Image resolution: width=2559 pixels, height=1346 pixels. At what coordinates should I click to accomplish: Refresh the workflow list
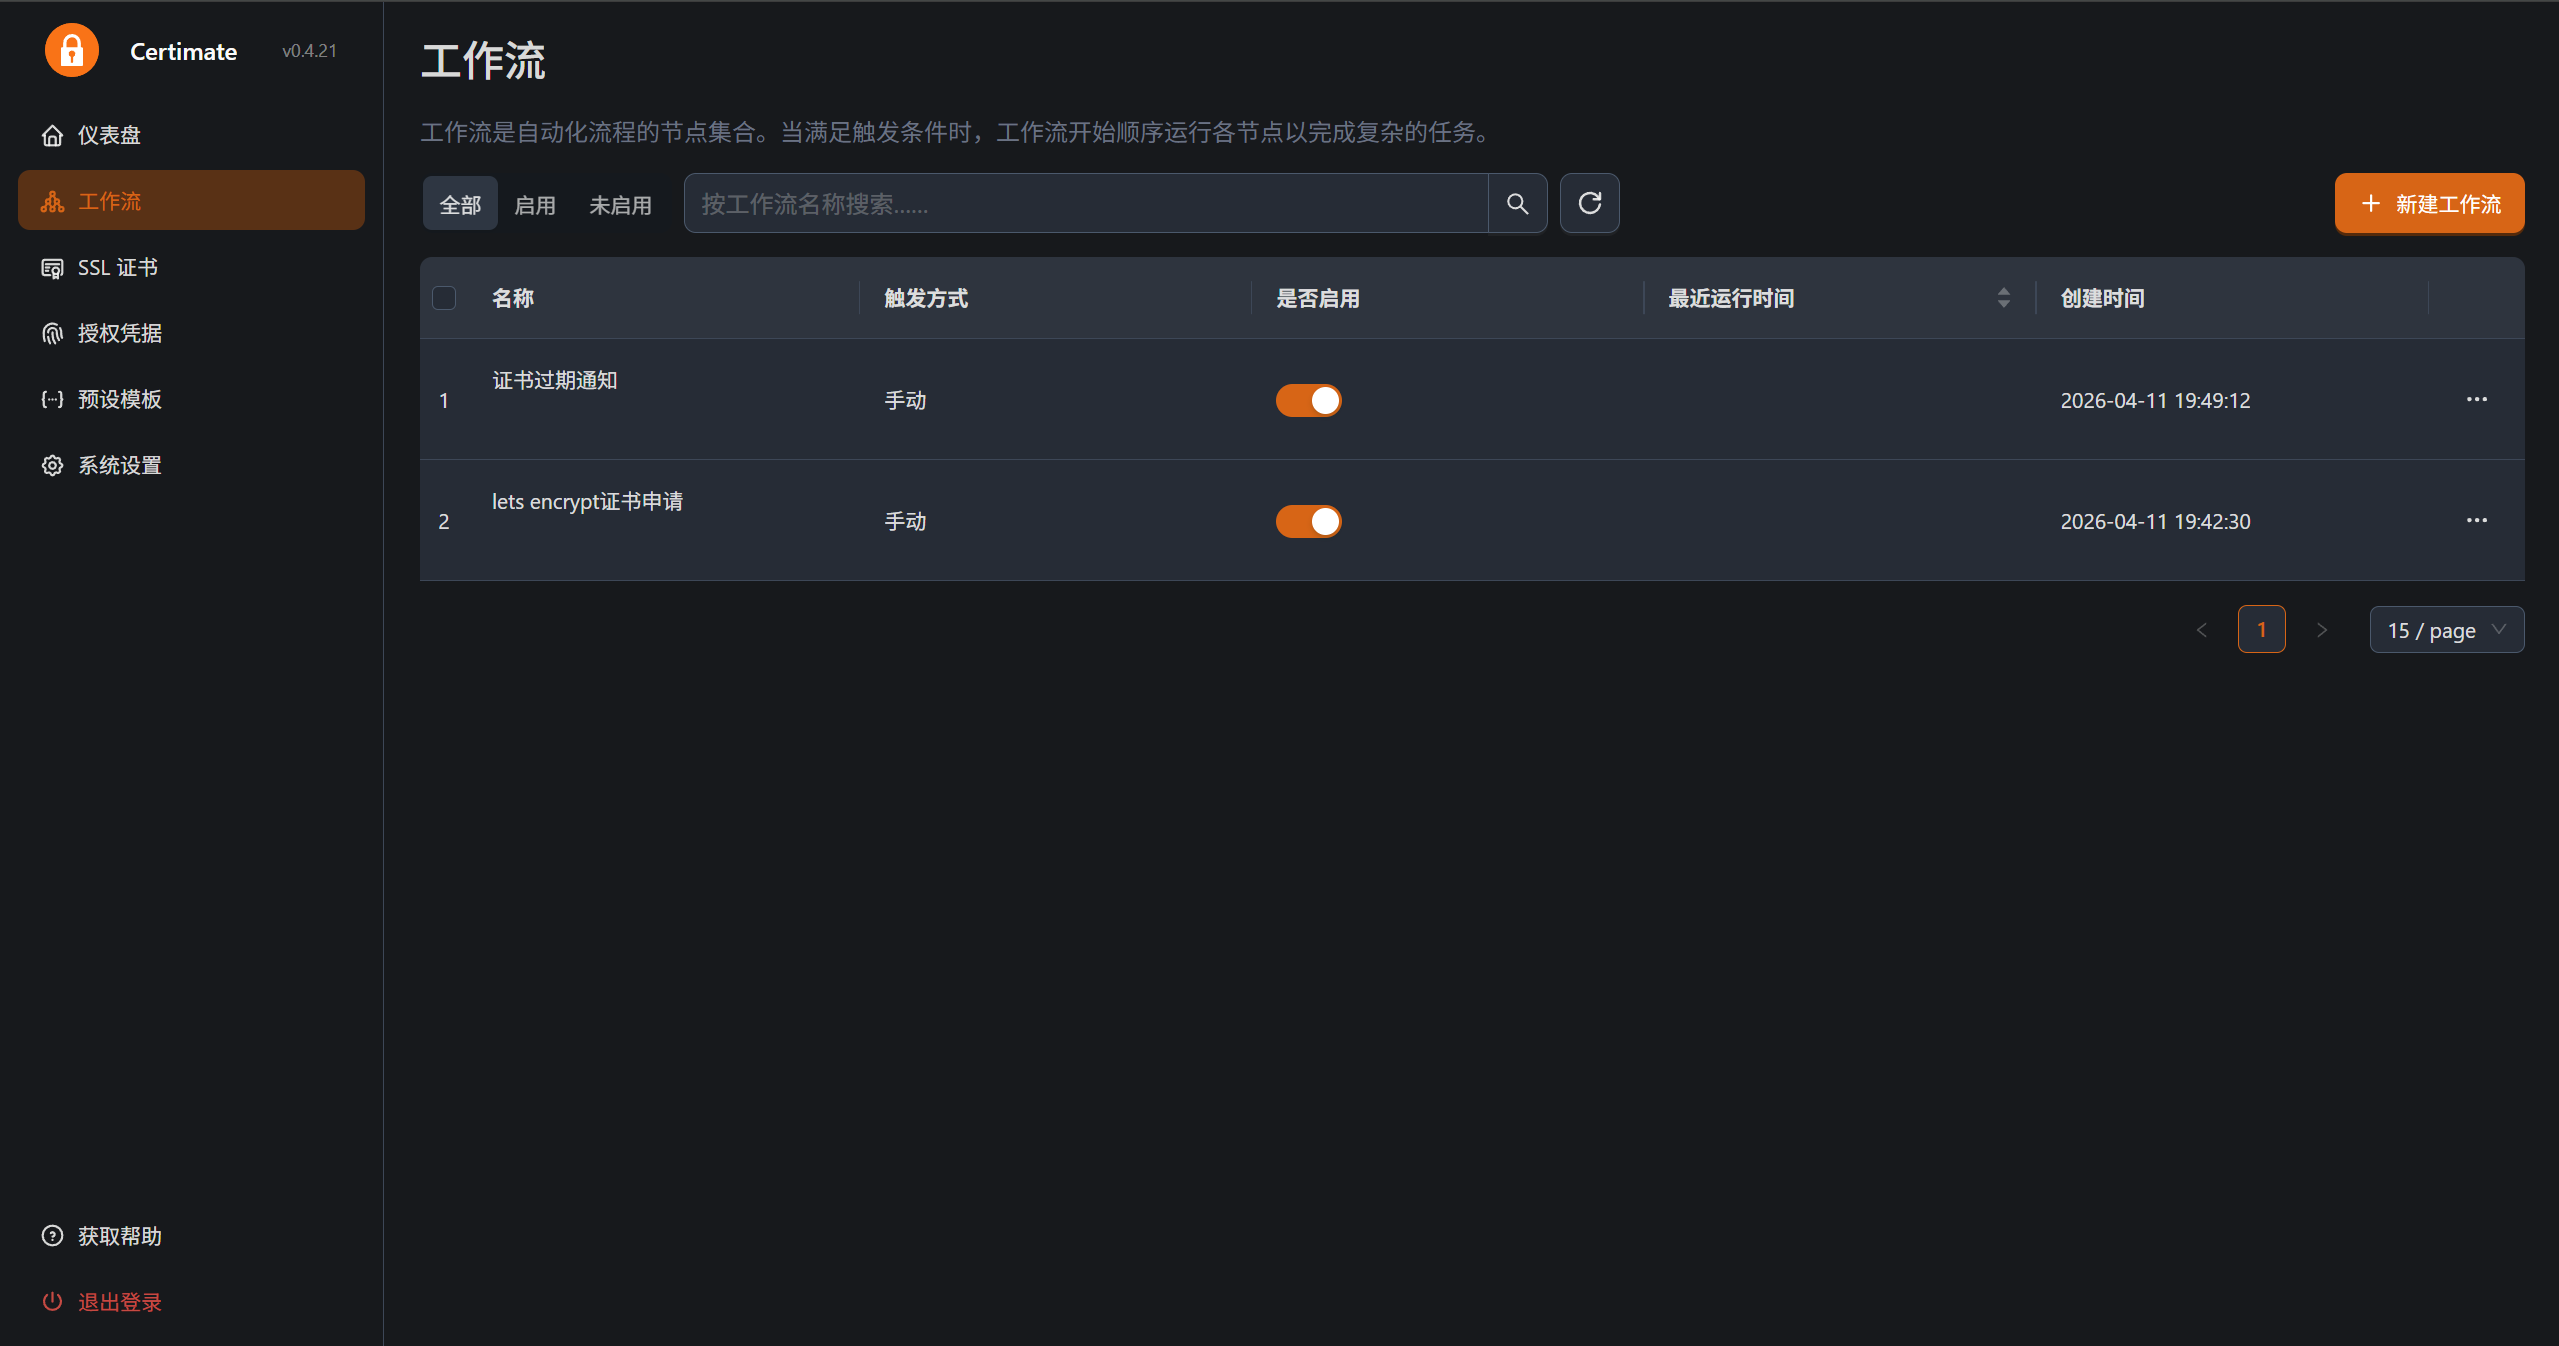pos(1589,203)
